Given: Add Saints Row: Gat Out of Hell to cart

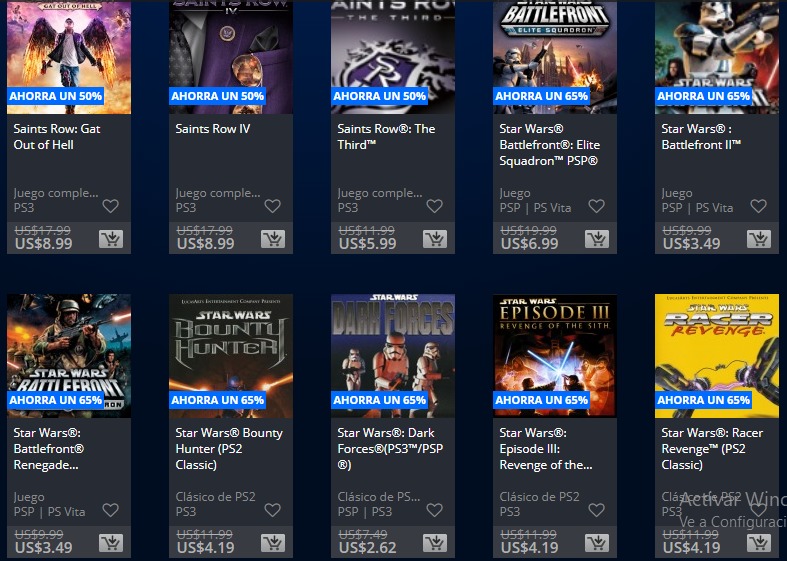Looking at the screenshot, I should 111,239.
